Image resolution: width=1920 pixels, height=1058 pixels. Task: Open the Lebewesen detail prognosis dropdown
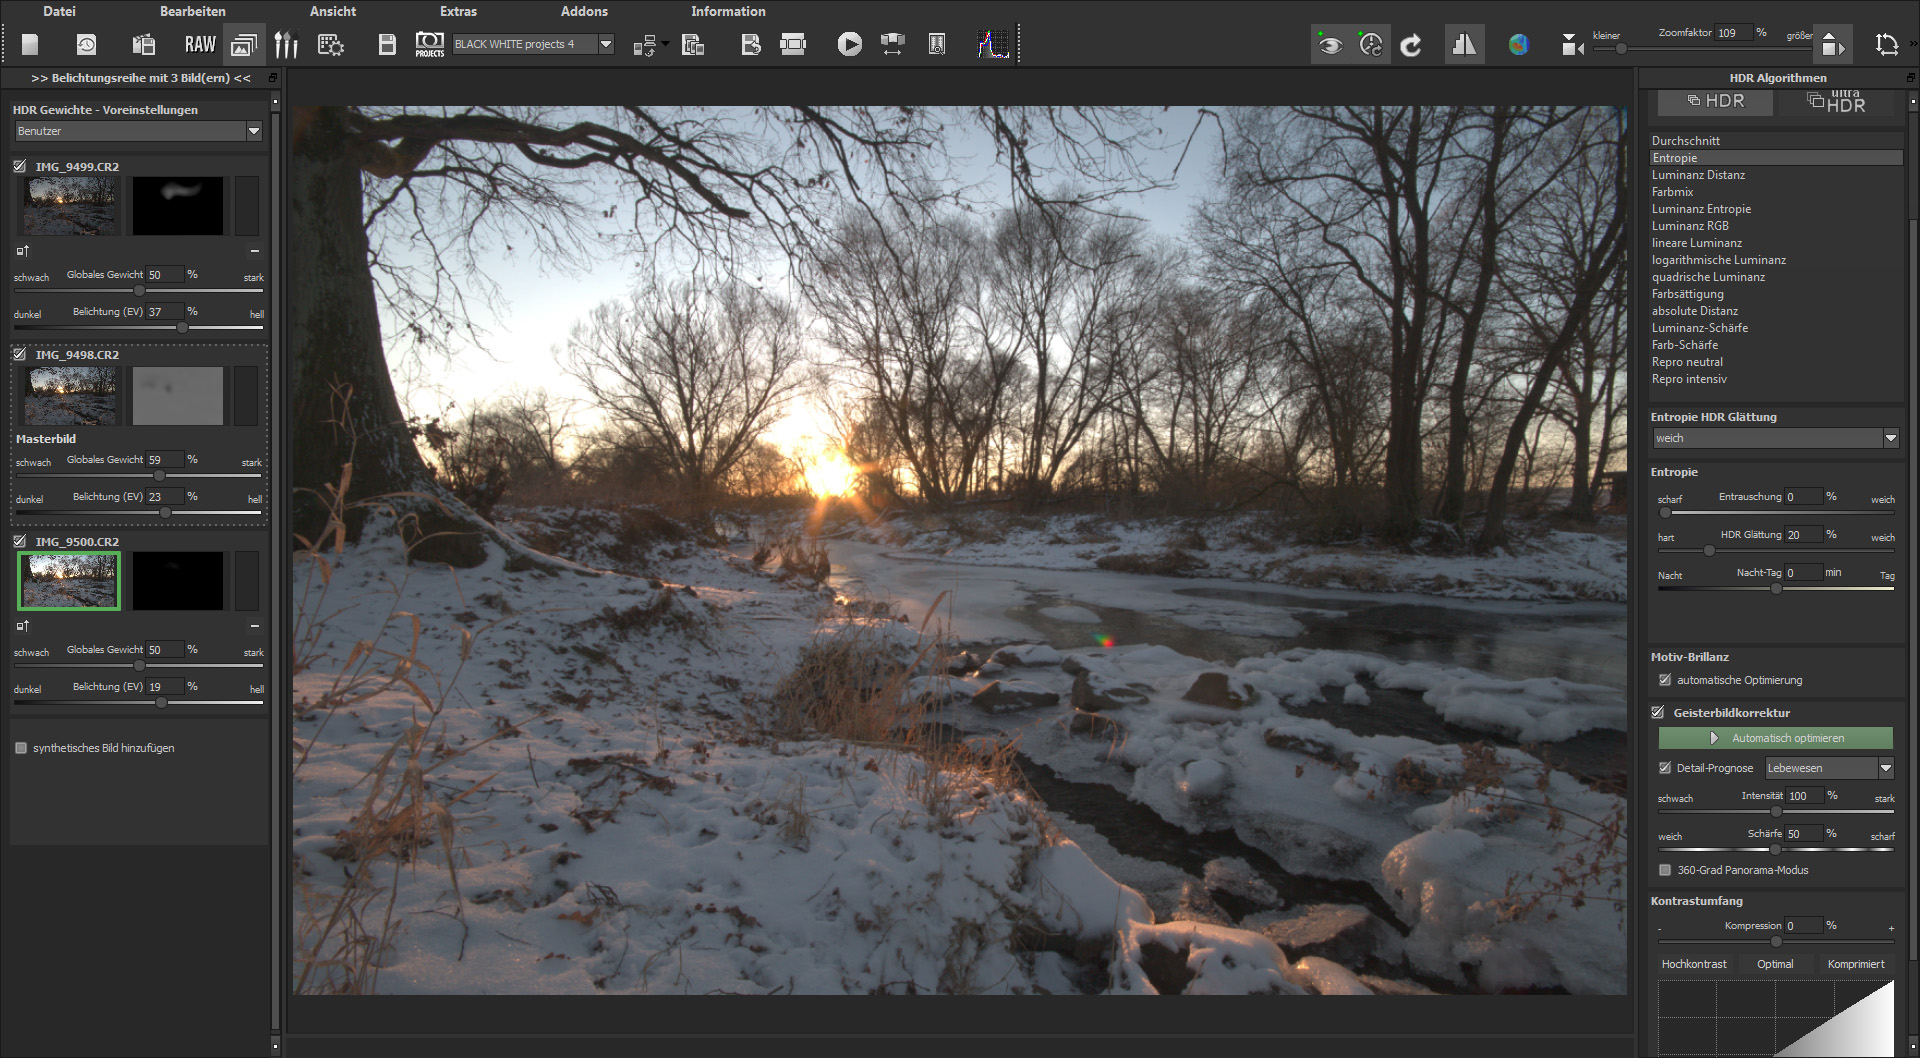(x=1885, y=768)
